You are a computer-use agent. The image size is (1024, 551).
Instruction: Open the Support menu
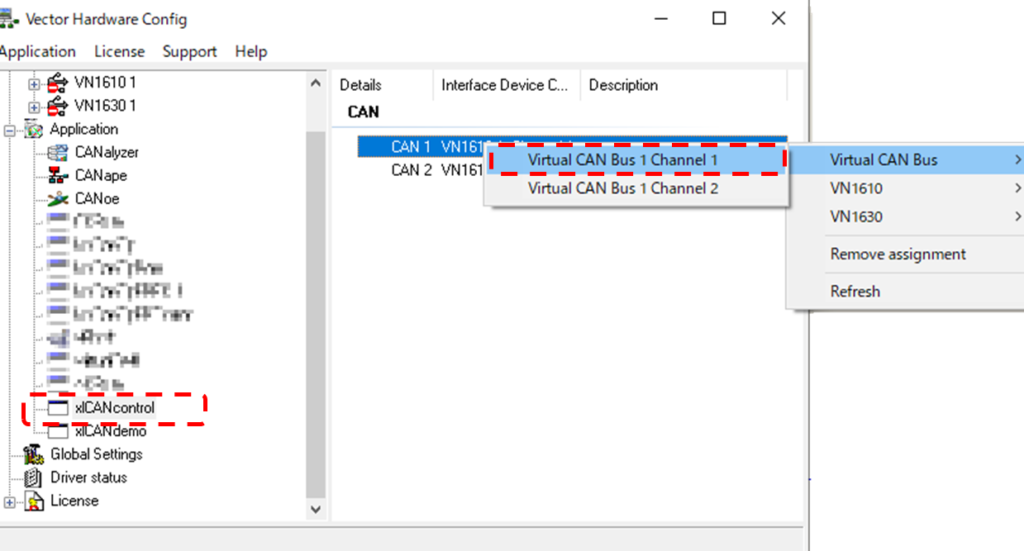pos(189,51)
